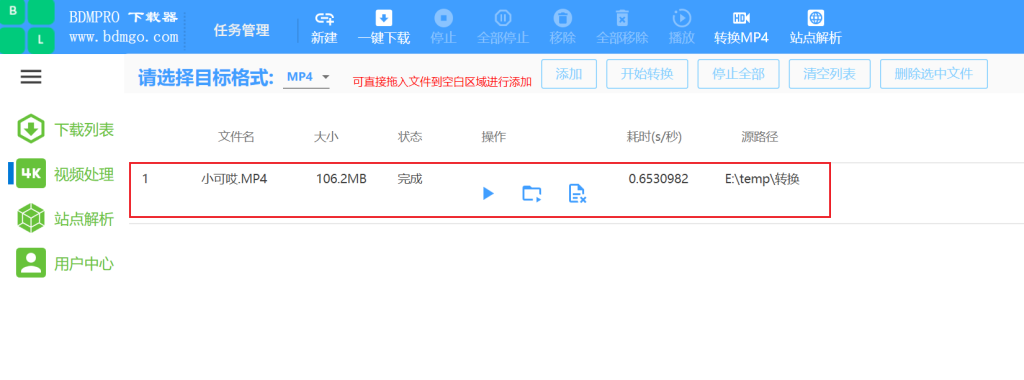
Task: Open the 转换MP4 converter tool
Action: click(741, 27)
